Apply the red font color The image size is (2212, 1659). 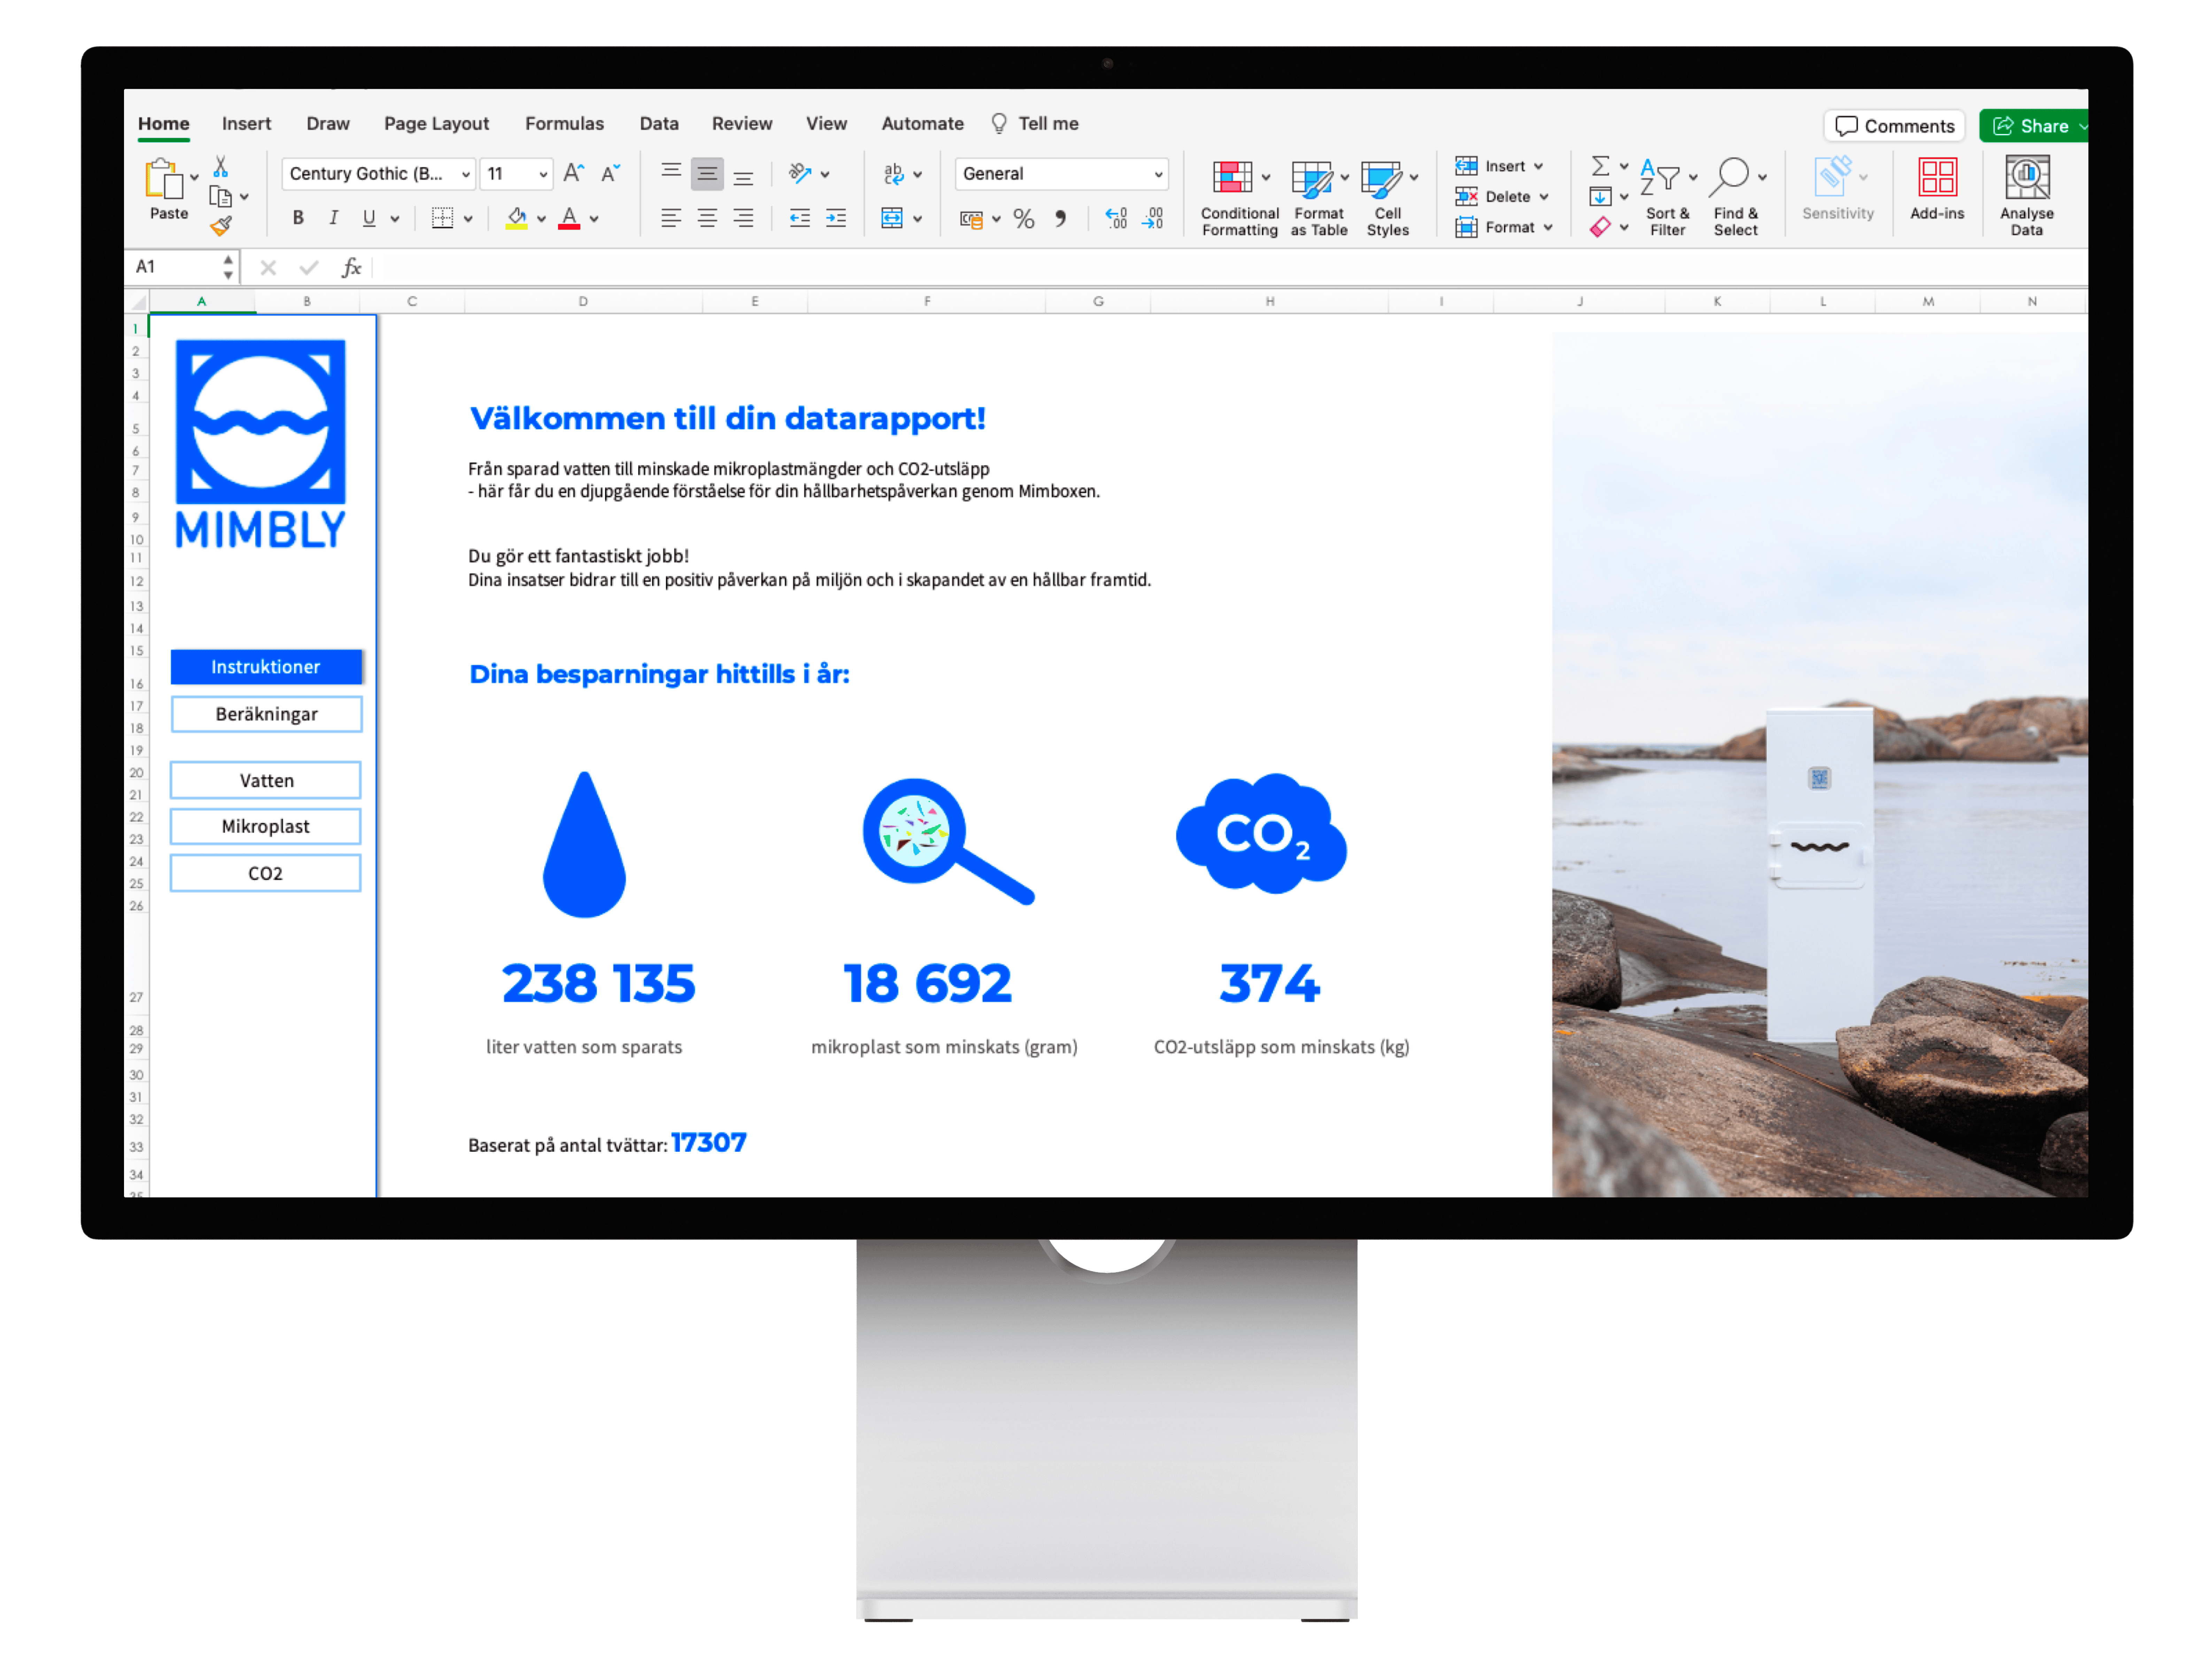pyautogui.click(x=569, y=218)
